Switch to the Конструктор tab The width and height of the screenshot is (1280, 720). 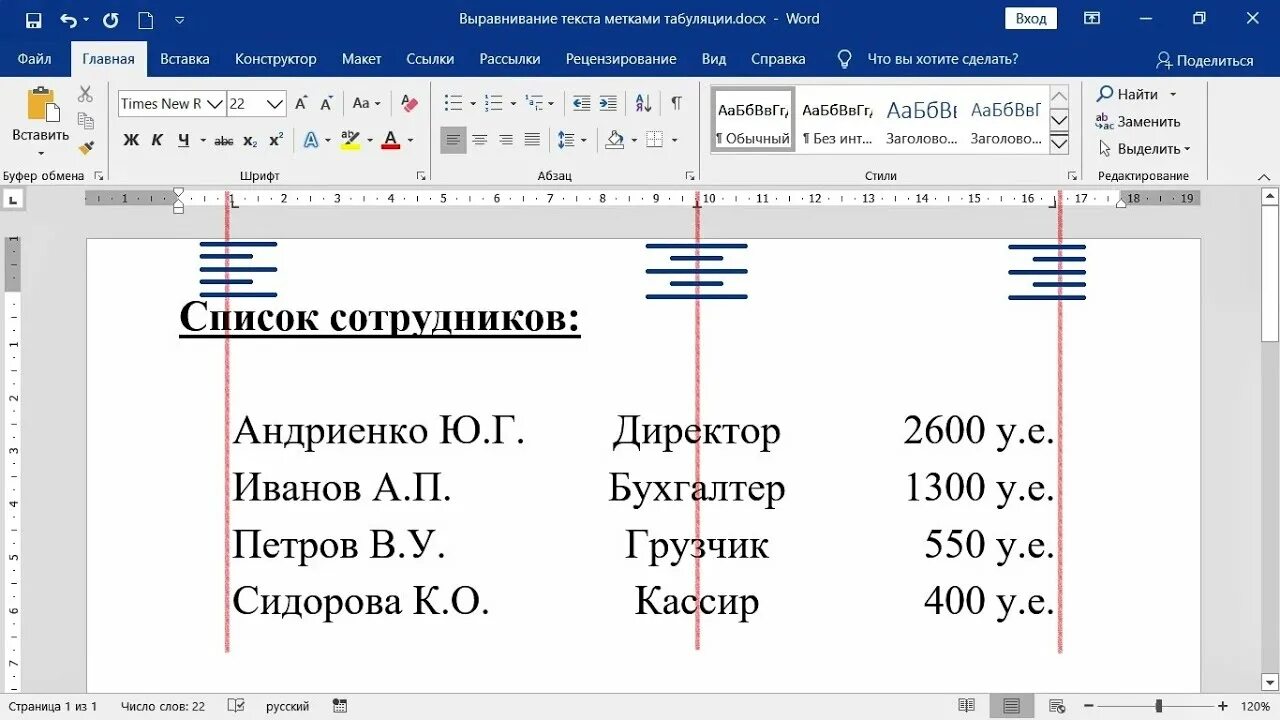[x=276, y=59]
